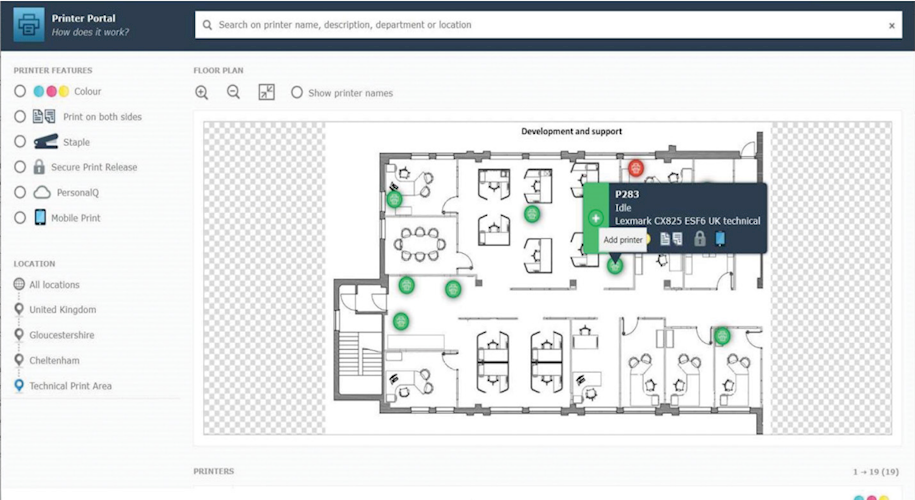Viewport: 915px width, 500px height.
Task: Click the green P283 marker under the popup
Action: point(615,266)
